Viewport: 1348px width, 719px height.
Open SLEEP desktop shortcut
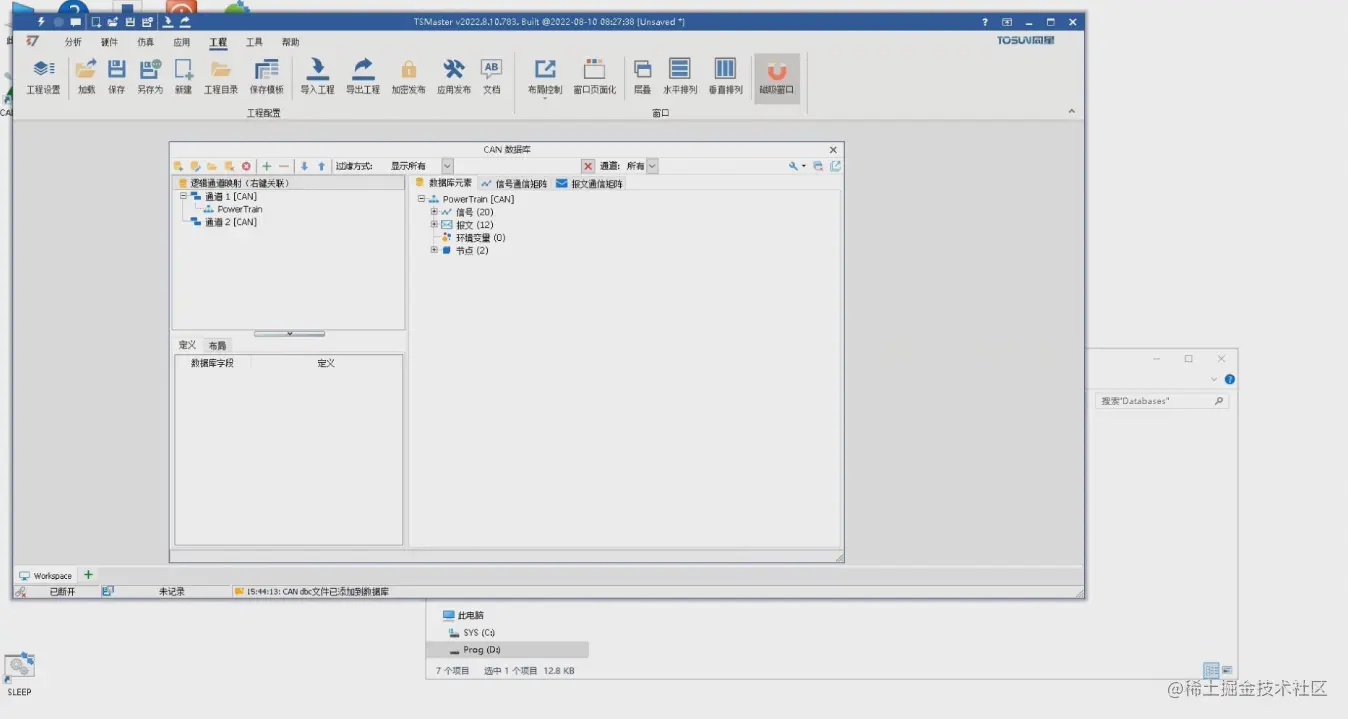[x=19, y=675]
